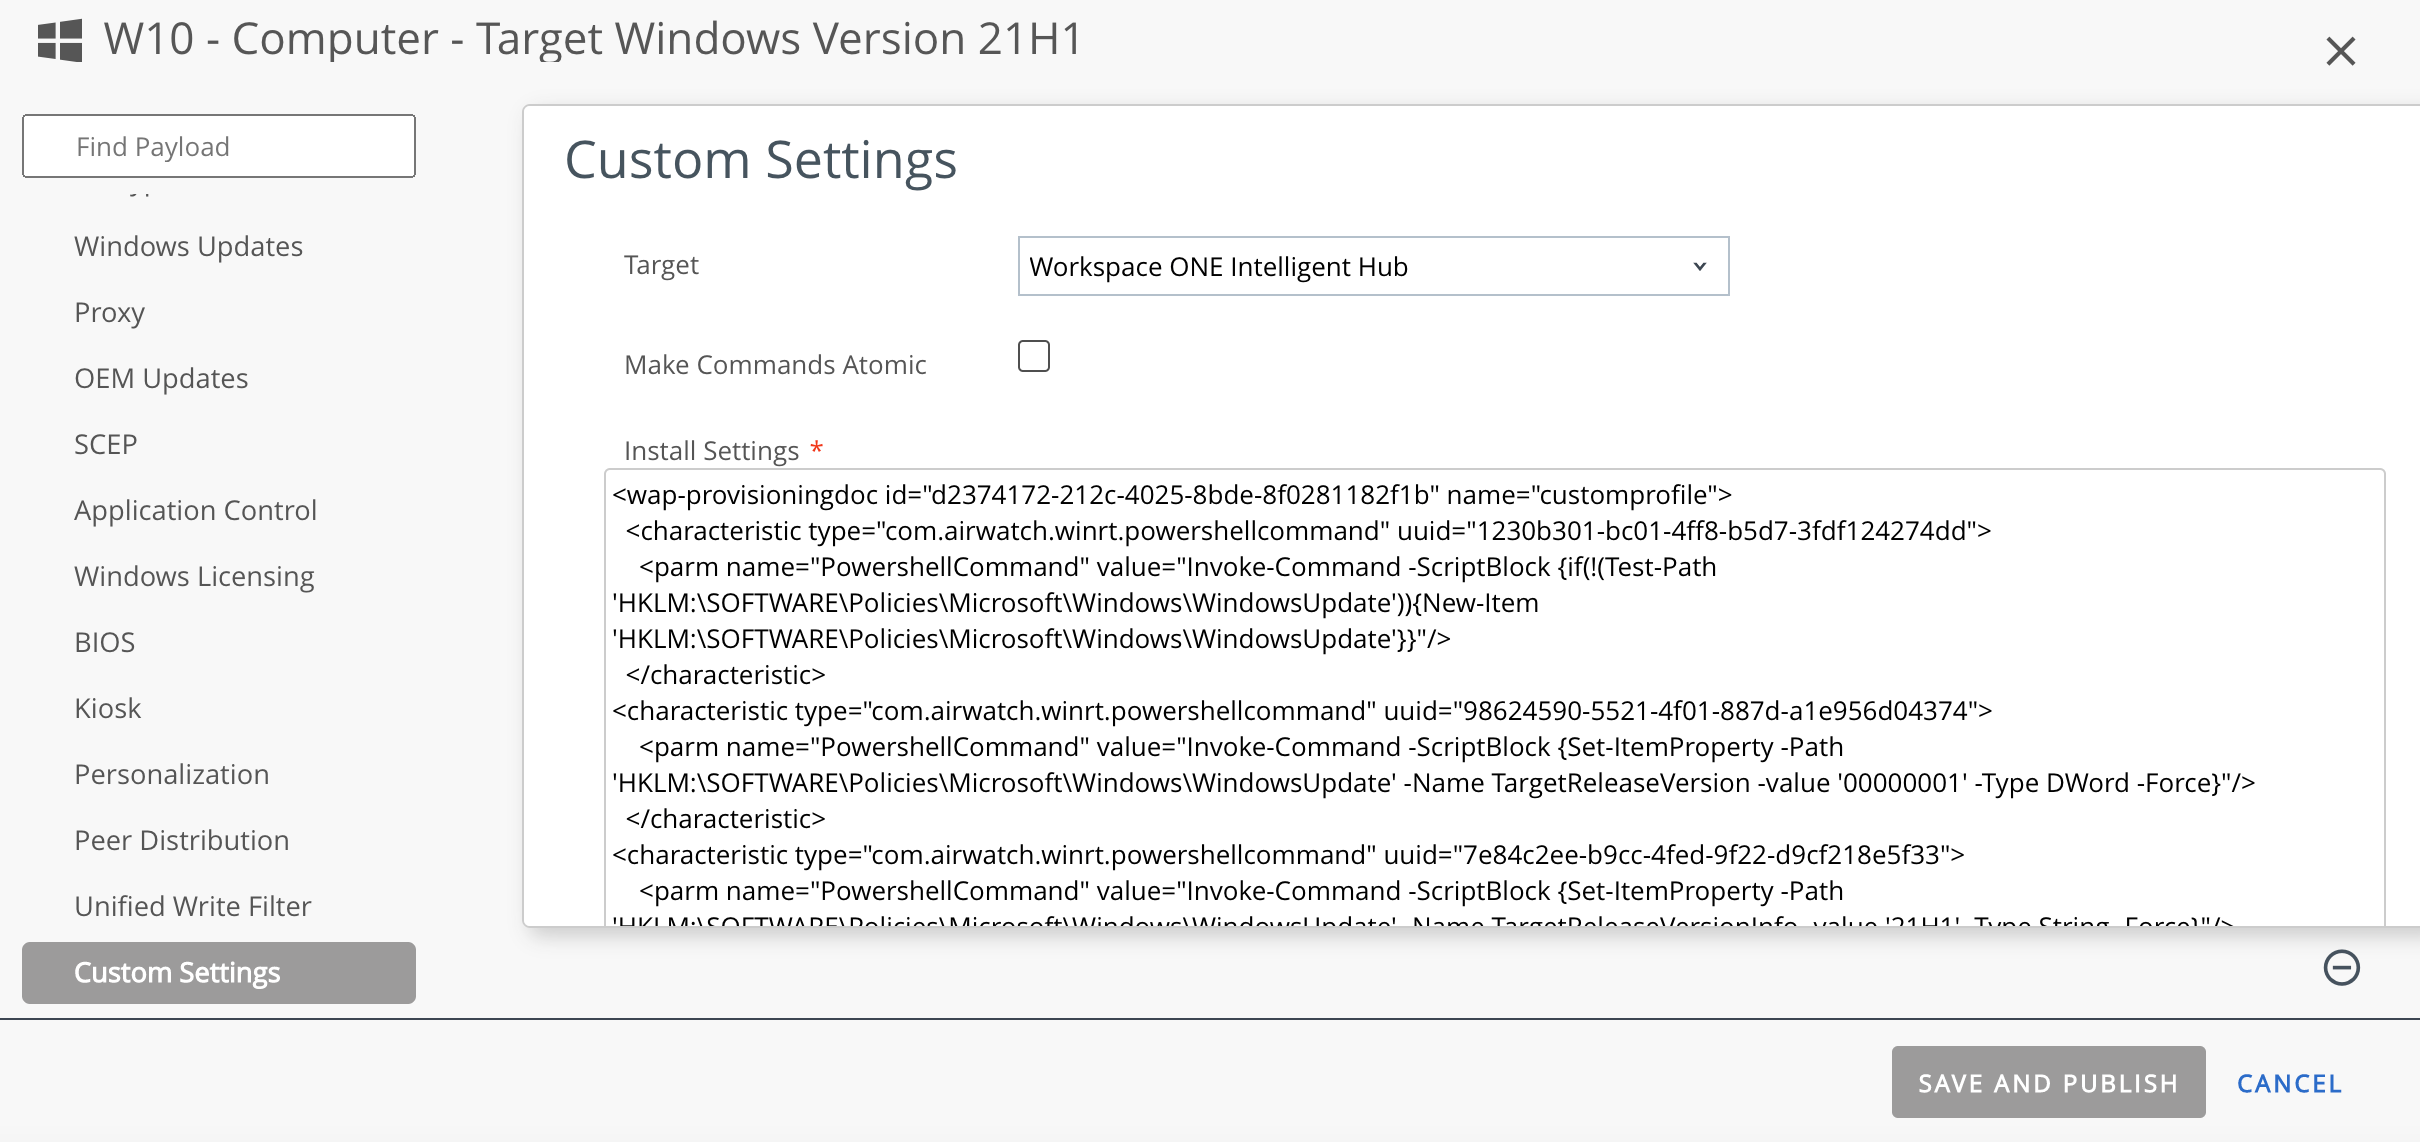Go to SCEP payload
The height and width of the screenshot is (1142, 2420).
click(105, 444)
